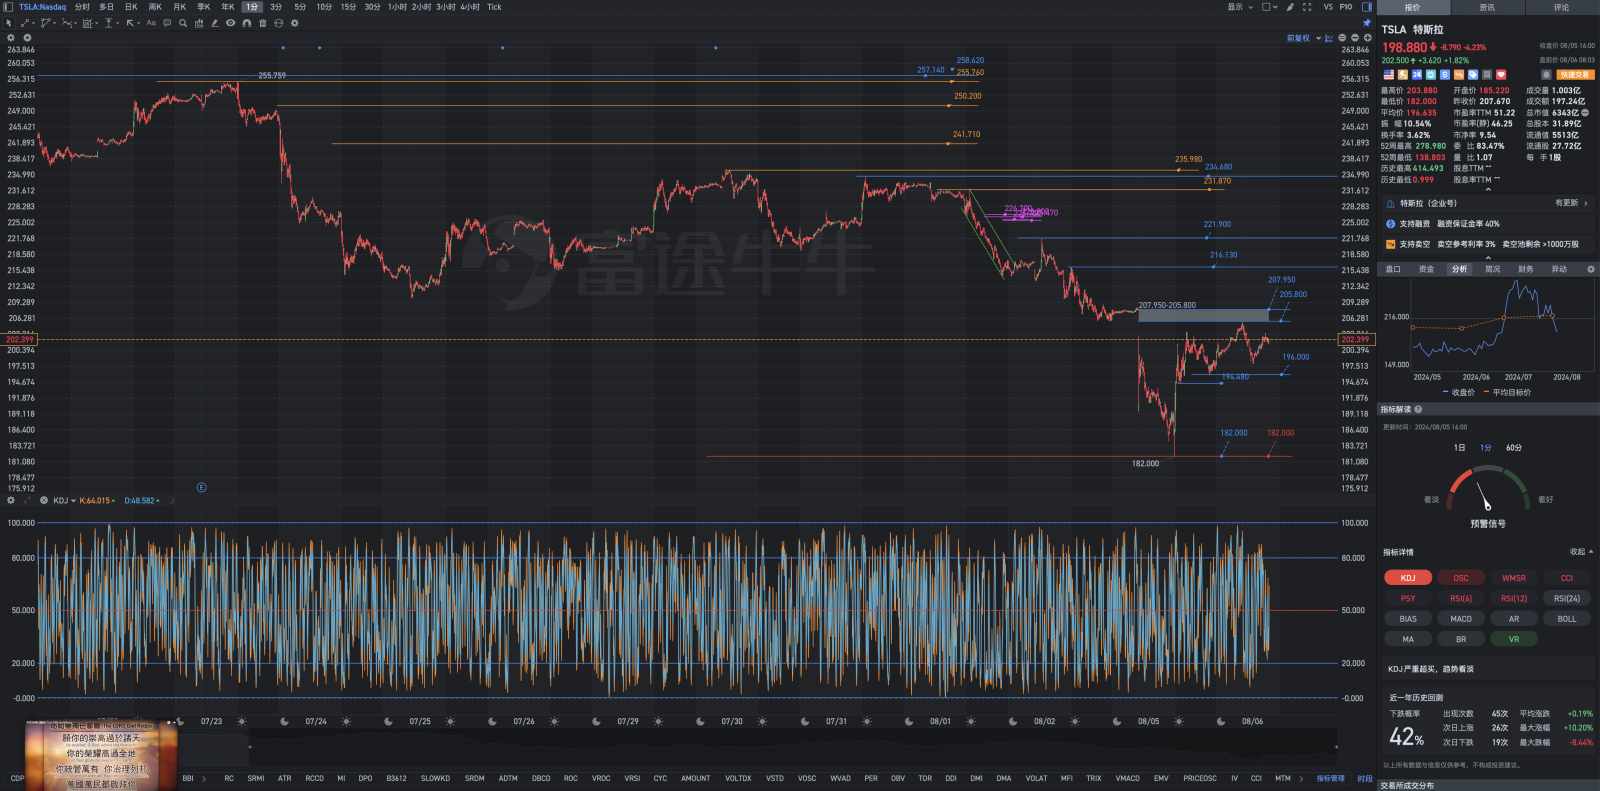Open the text annotation tool labeled Aa
Viewport: 1600px width, 791px height.
tap(151, 23)
